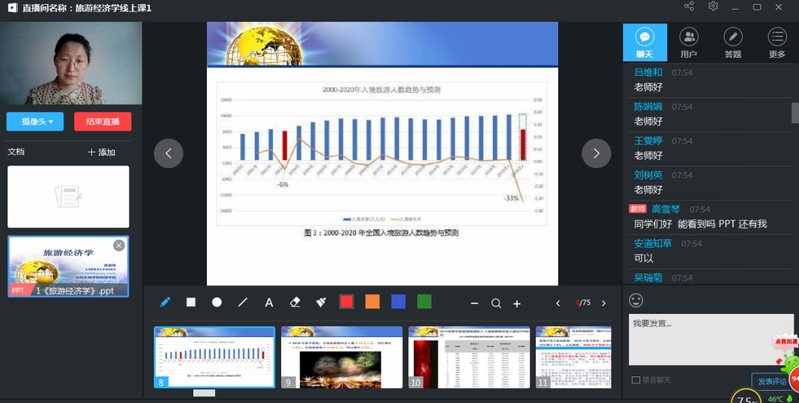
Task: Open the emoji picker in chat
Action: pos(636,300)
